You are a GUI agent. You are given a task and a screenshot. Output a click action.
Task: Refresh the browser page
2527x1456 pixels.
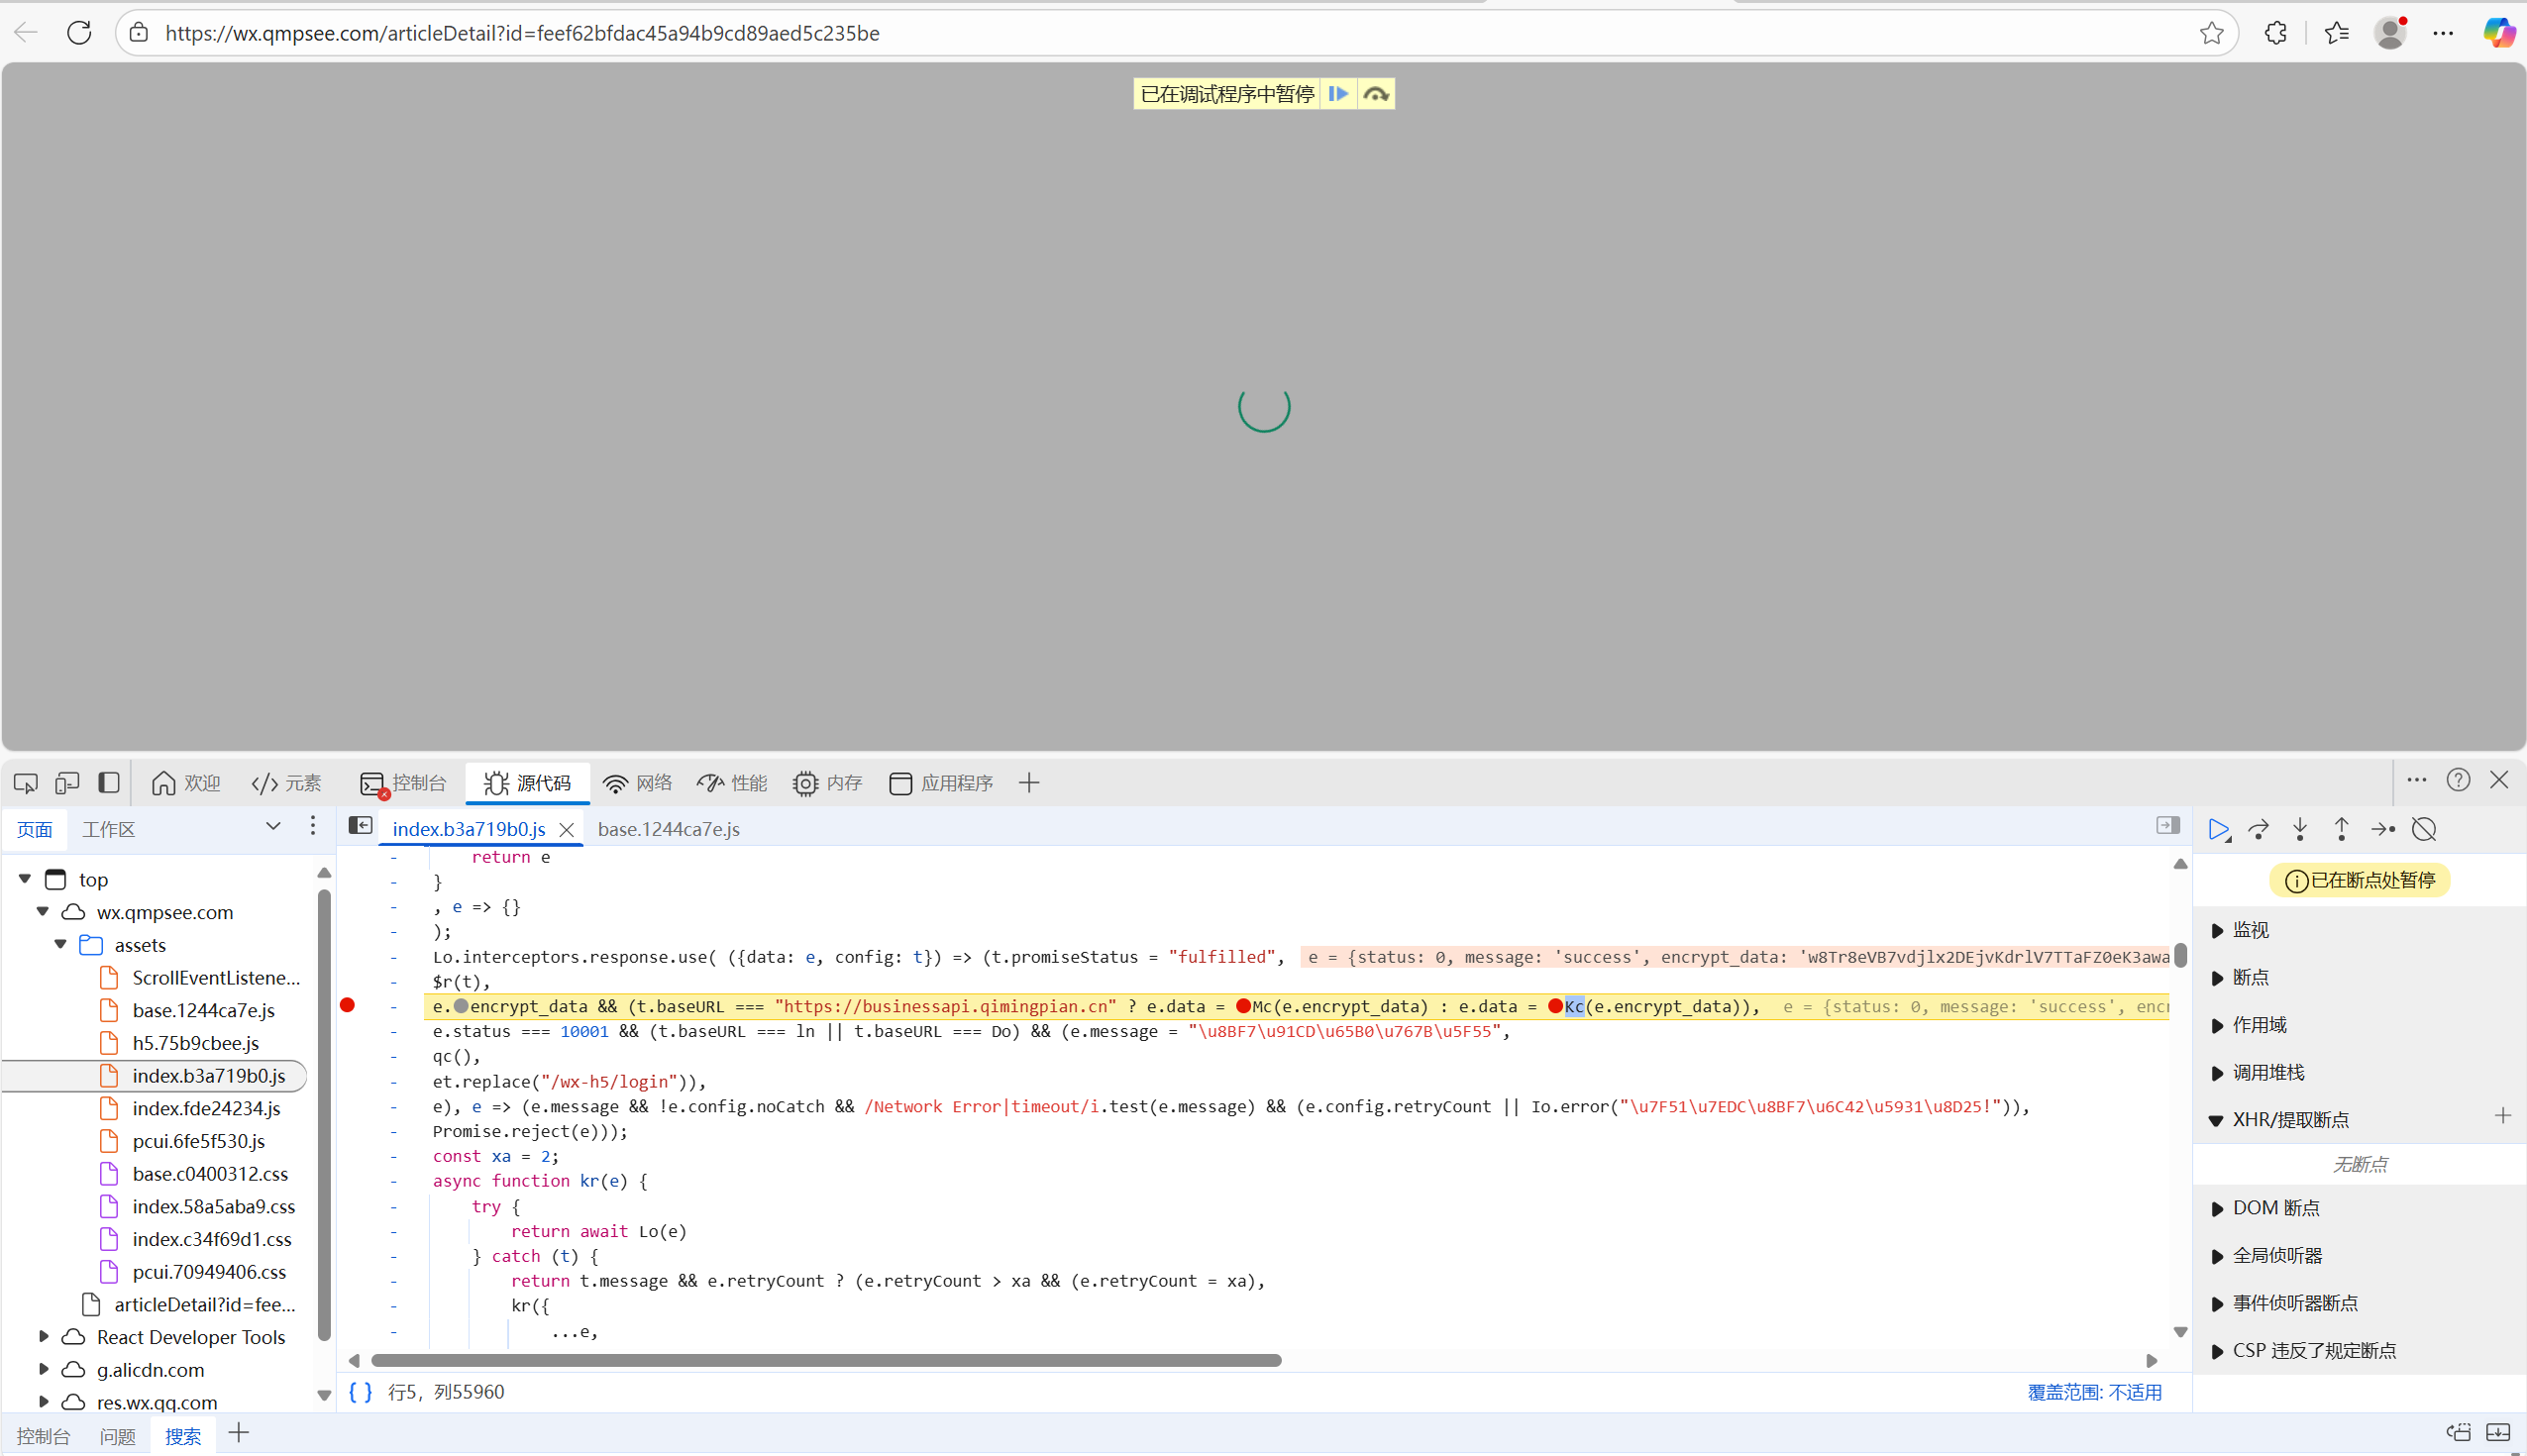pos(79,33)
